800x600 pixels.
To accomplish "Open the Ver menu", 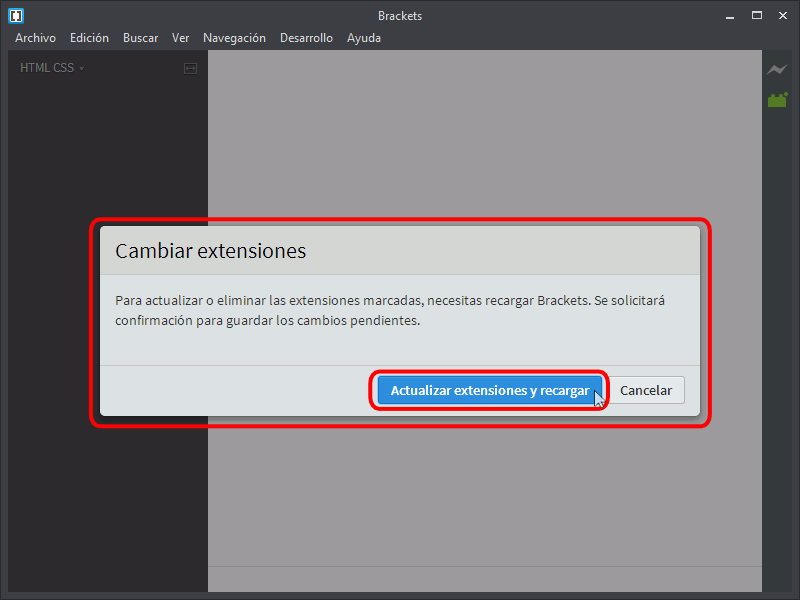I will [x=181, y=38].
